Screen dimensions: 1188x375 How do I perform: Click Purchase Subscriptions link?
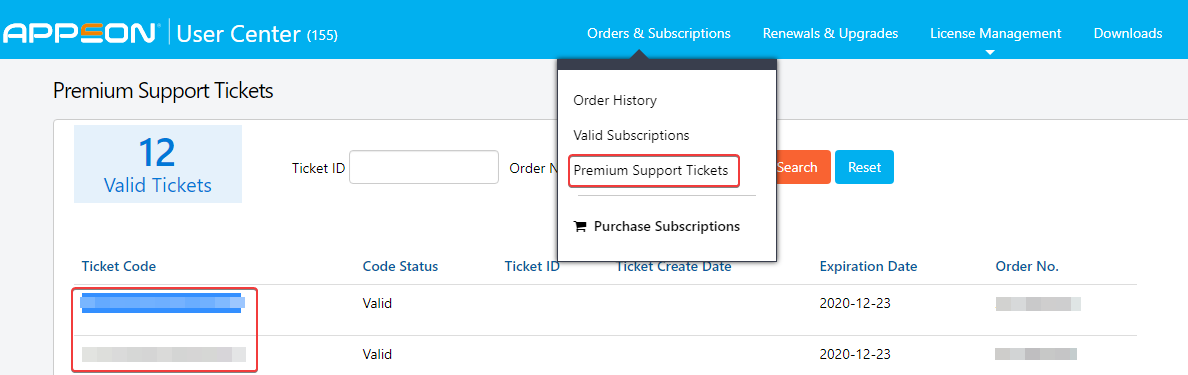click(667, 226)
